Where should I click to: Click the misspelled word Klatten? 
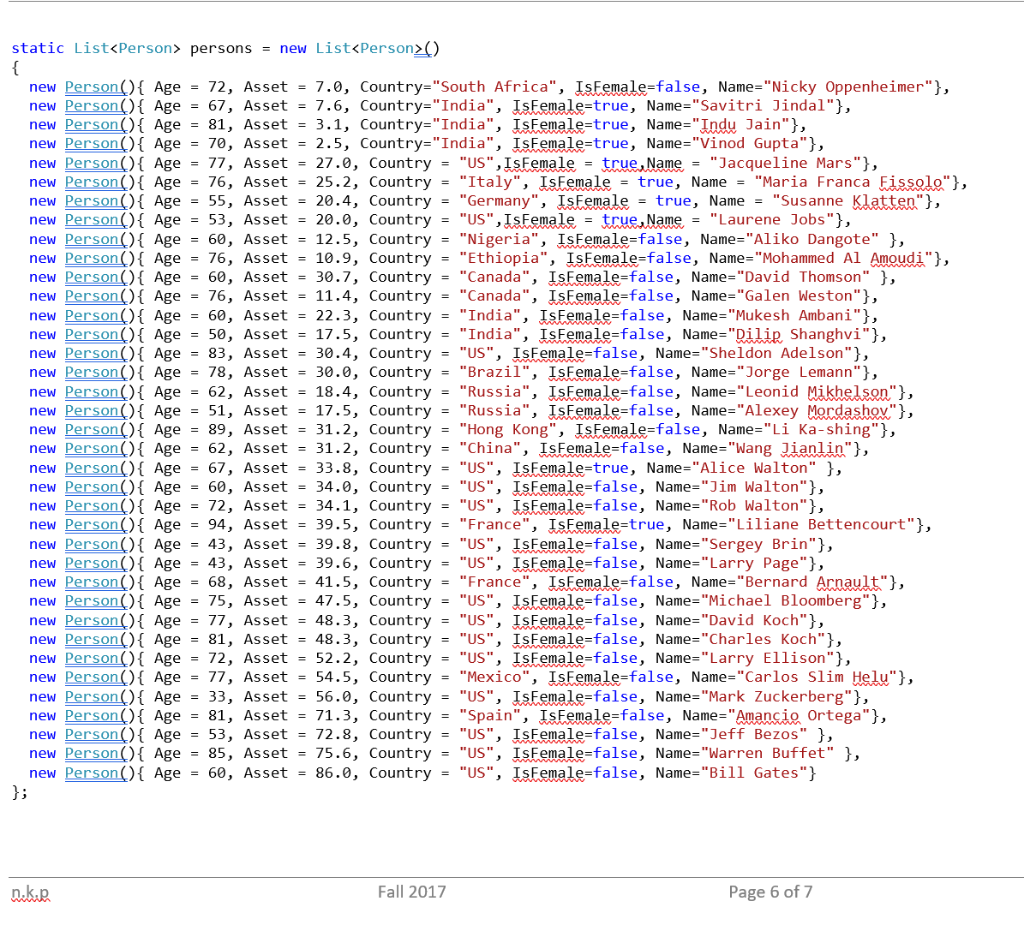886,200
